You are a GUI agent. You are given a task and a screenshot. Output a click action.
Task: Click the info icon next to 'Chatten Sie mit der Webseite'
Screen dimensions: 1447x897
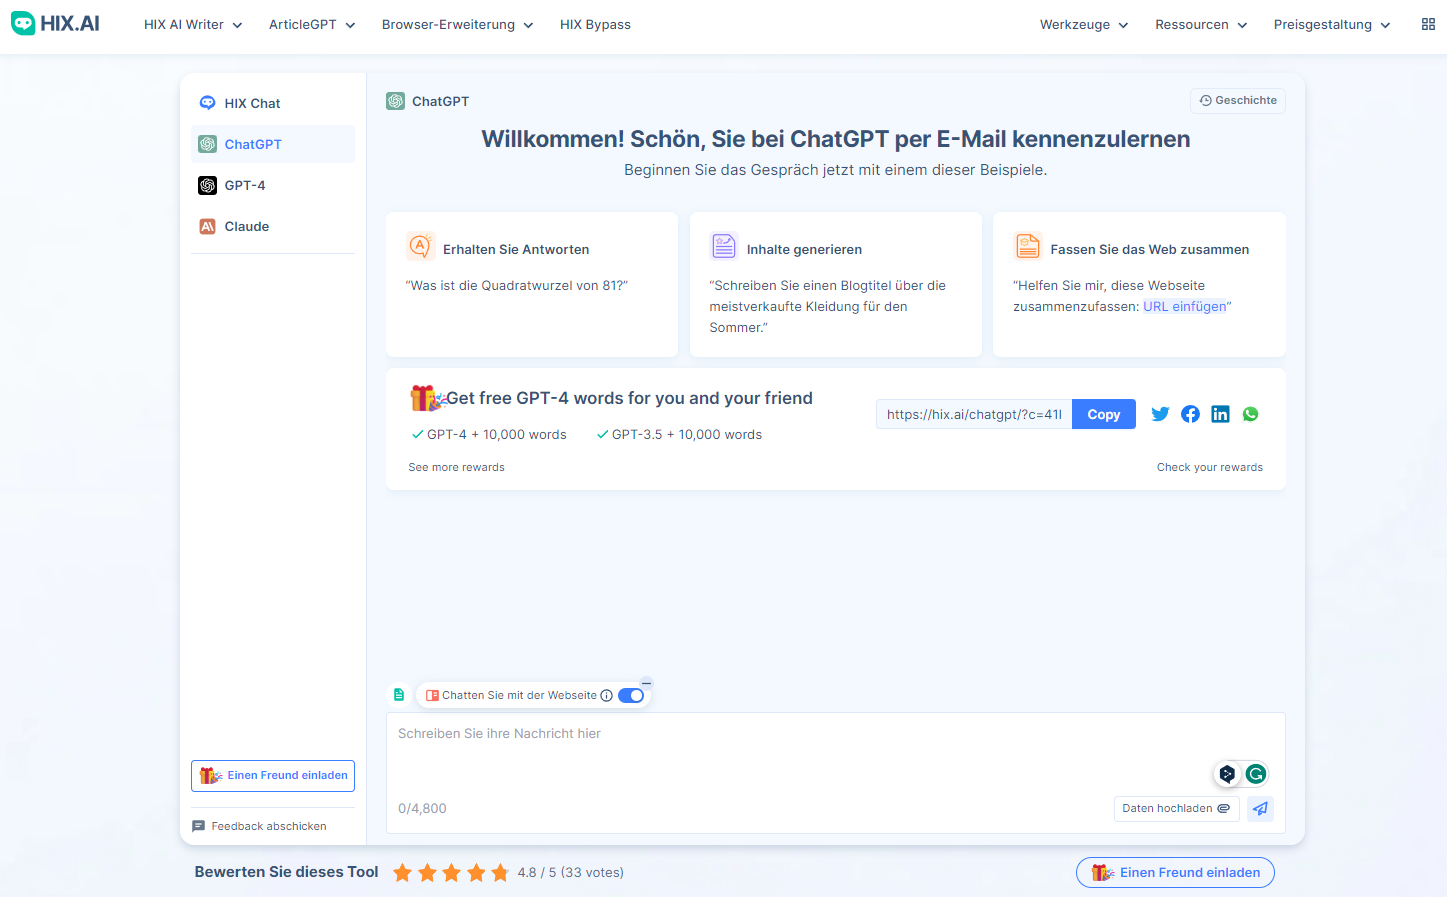coord(606,695)
